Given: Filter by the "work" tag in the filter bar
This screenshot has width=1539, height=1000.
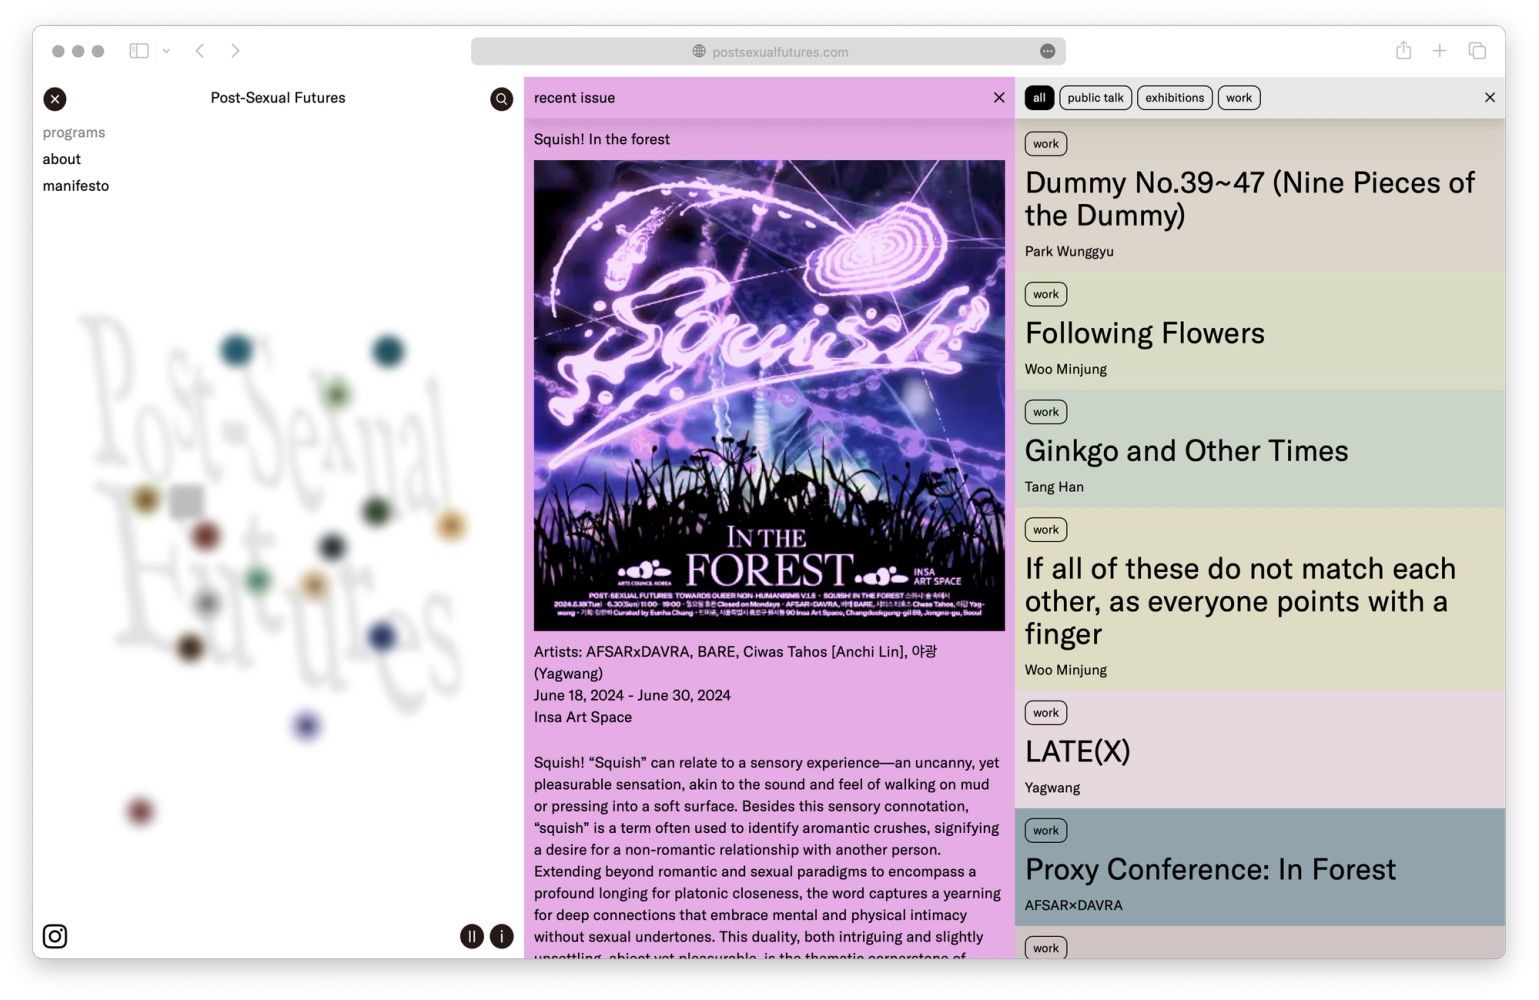Looking at the screenshot, I should [1239, 98].
